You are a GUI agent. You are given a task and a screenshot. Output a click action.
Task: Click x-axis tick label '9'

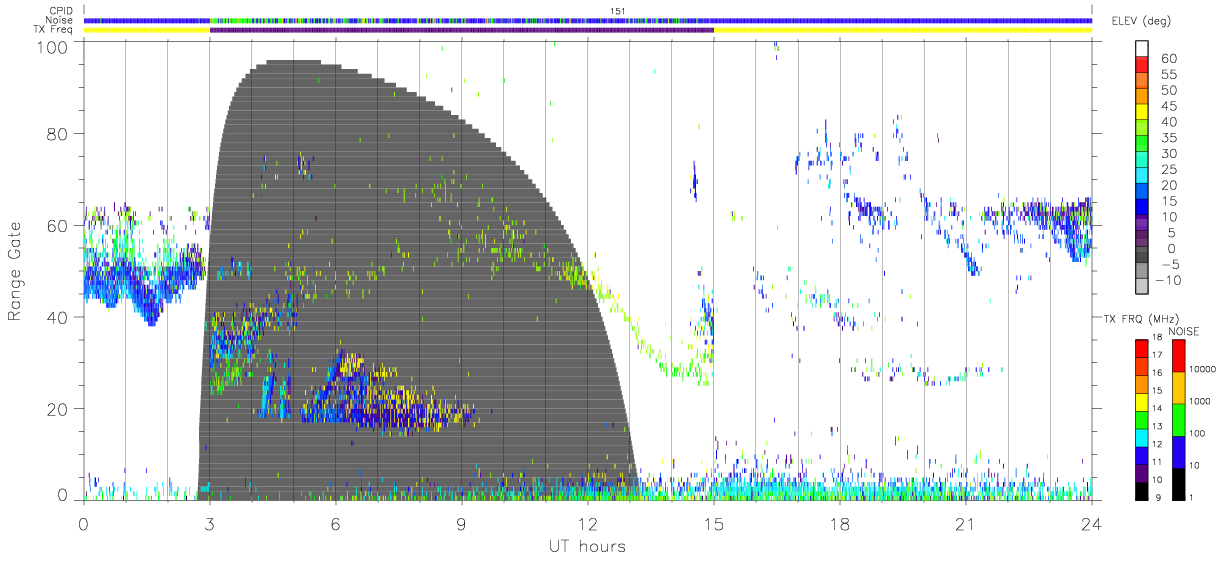point(461,524)
